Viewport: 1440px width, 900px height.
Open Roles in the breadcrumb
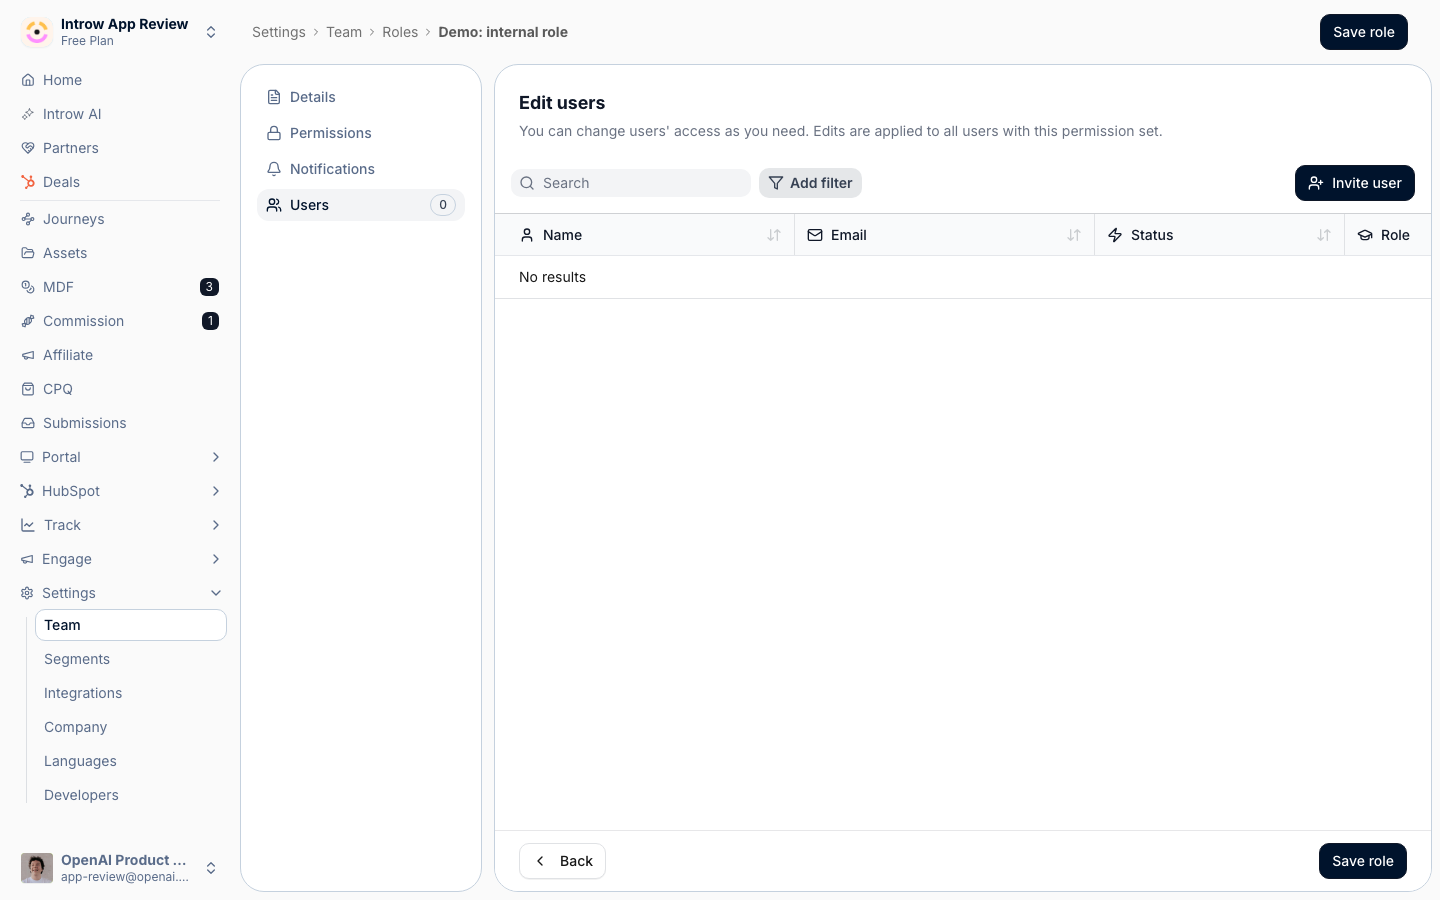pyautogui.click(x=400, y=32)
